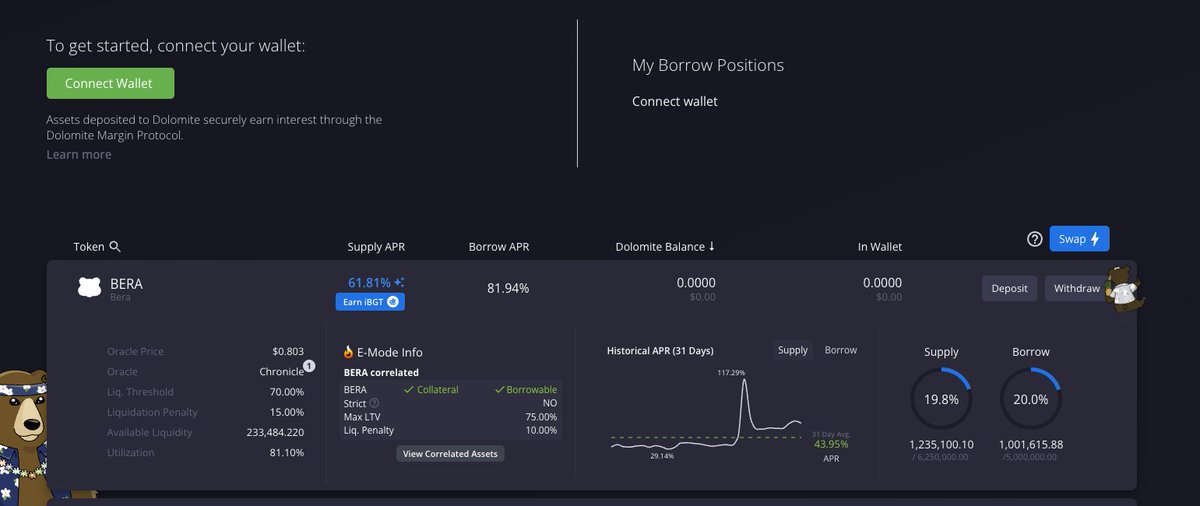Click the Chronicle oracle name
This screenshot has height=506, width=1200.
(281, 372)
